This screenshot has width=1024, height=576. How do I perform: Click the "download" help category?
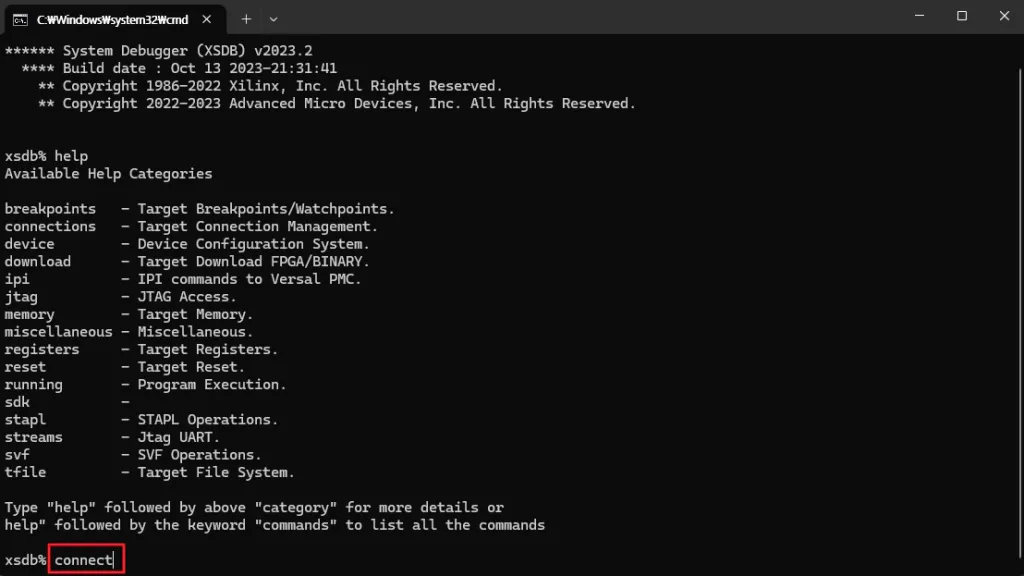click(x=38, y=261)
